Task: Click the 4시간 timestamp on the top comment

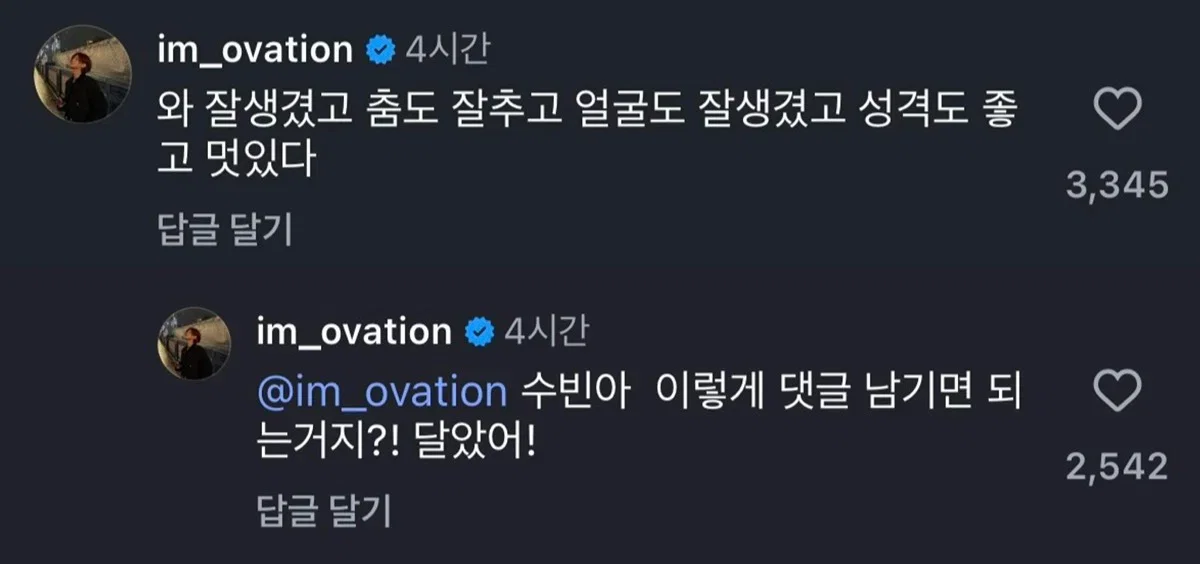Action: tap(448, 50)
